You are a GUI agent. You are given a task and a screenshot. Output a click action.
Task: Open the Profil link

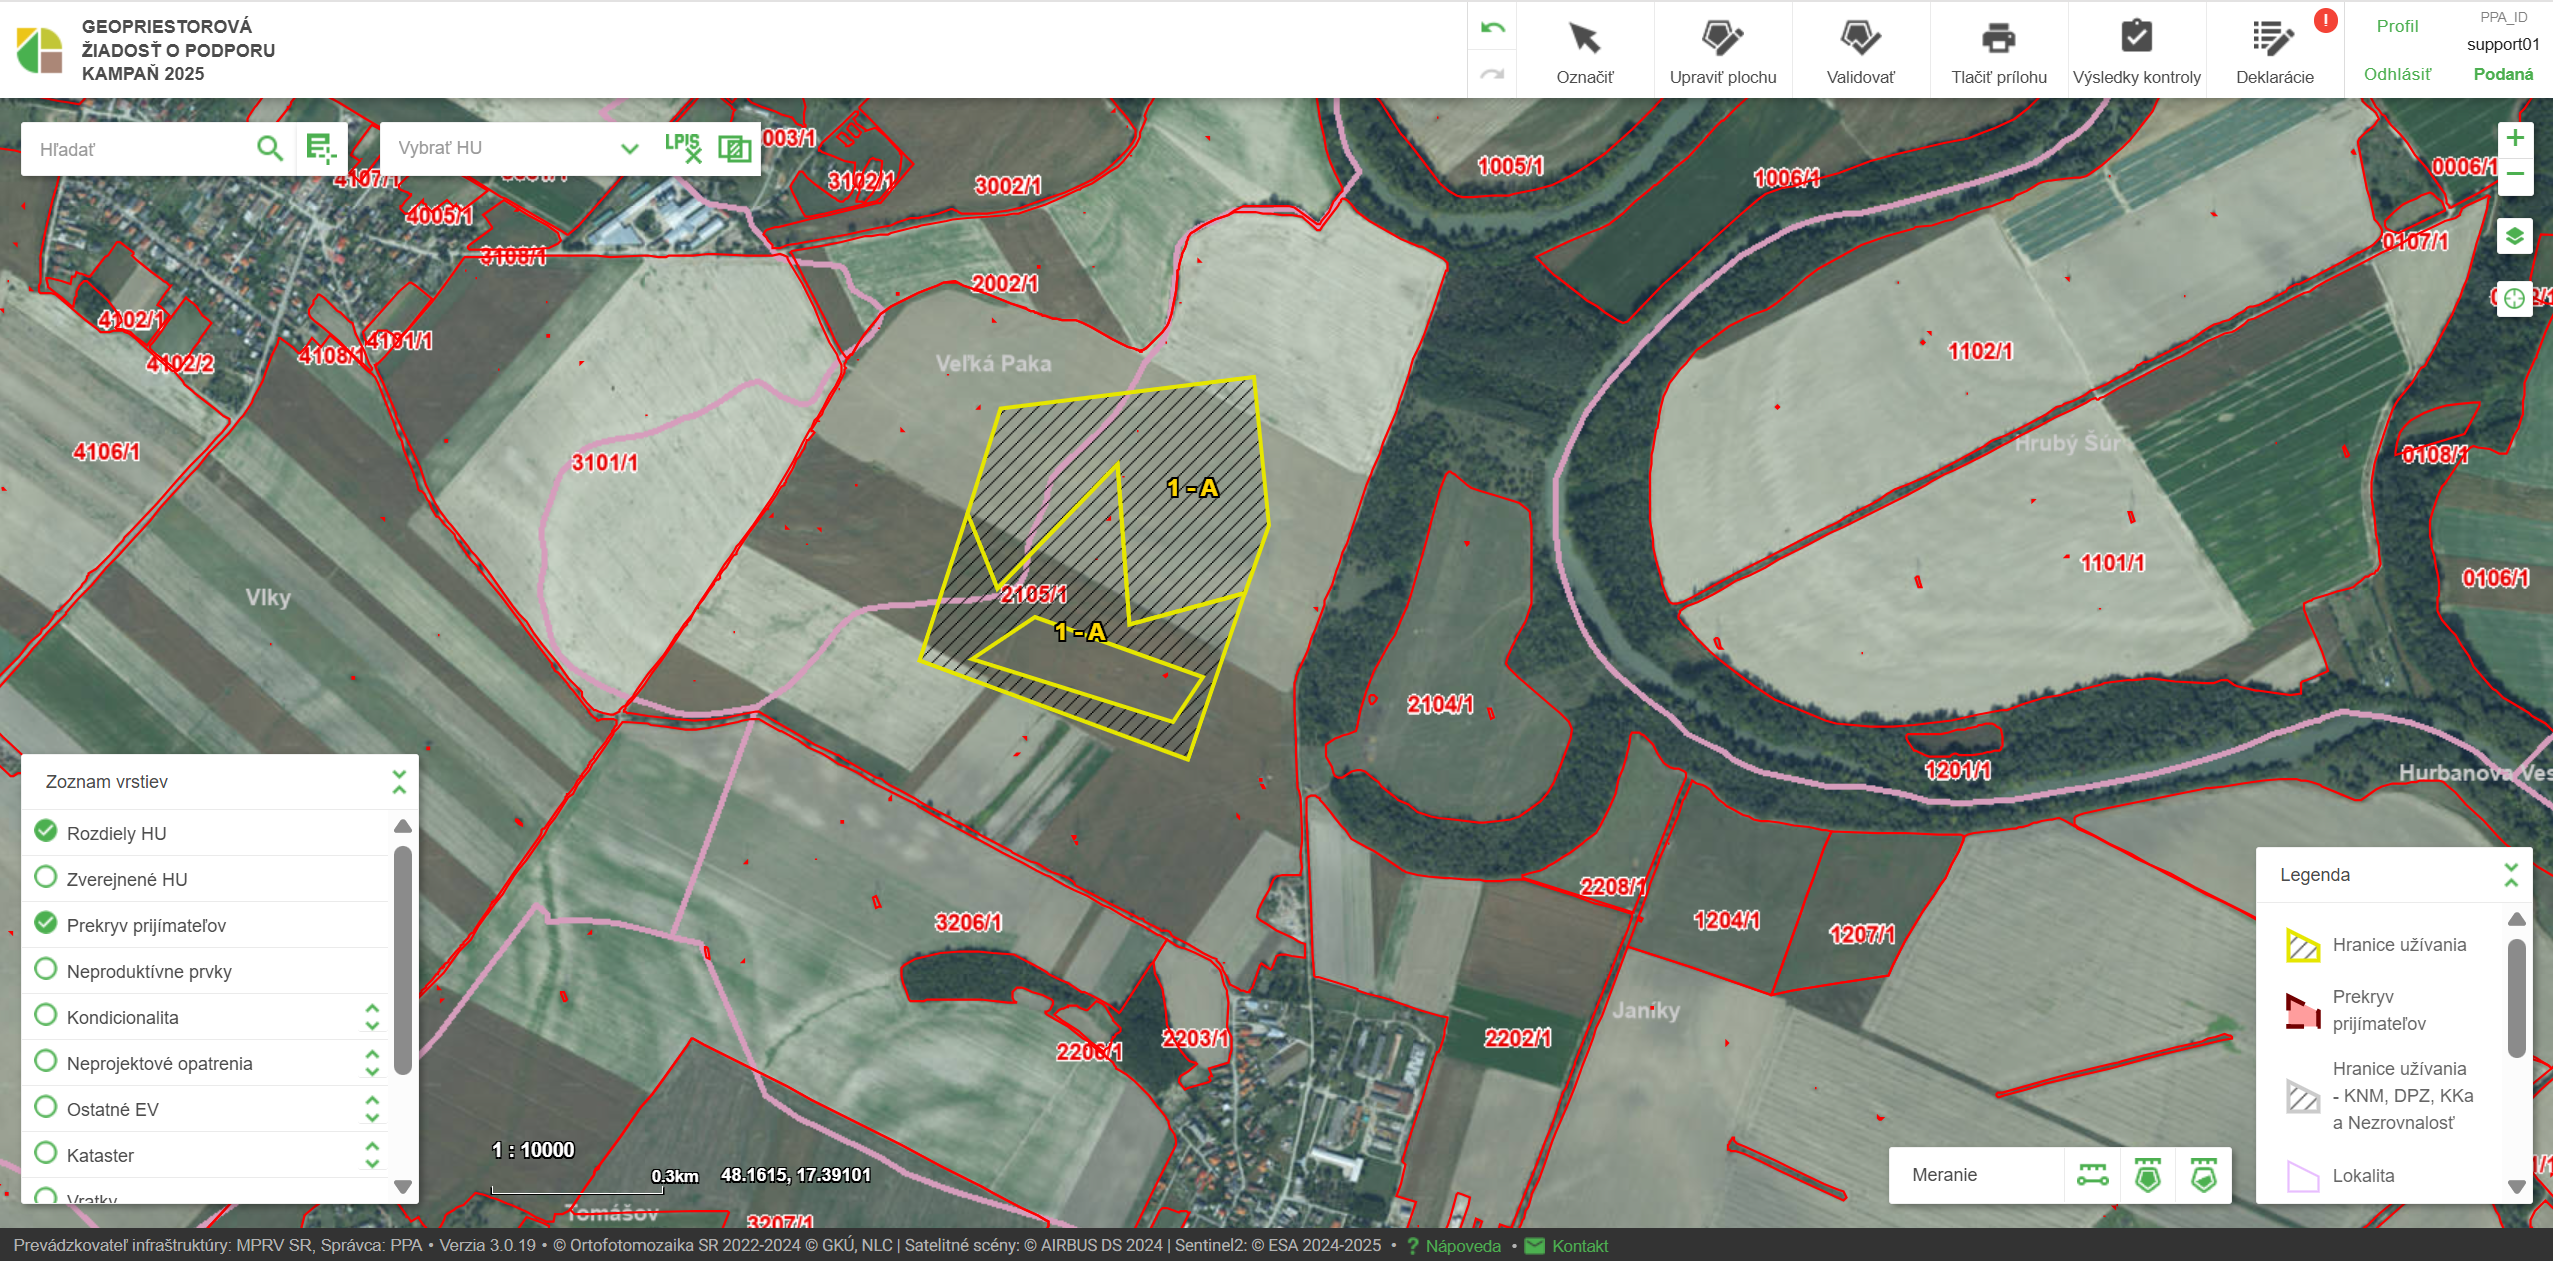(x=2397, y=27)
